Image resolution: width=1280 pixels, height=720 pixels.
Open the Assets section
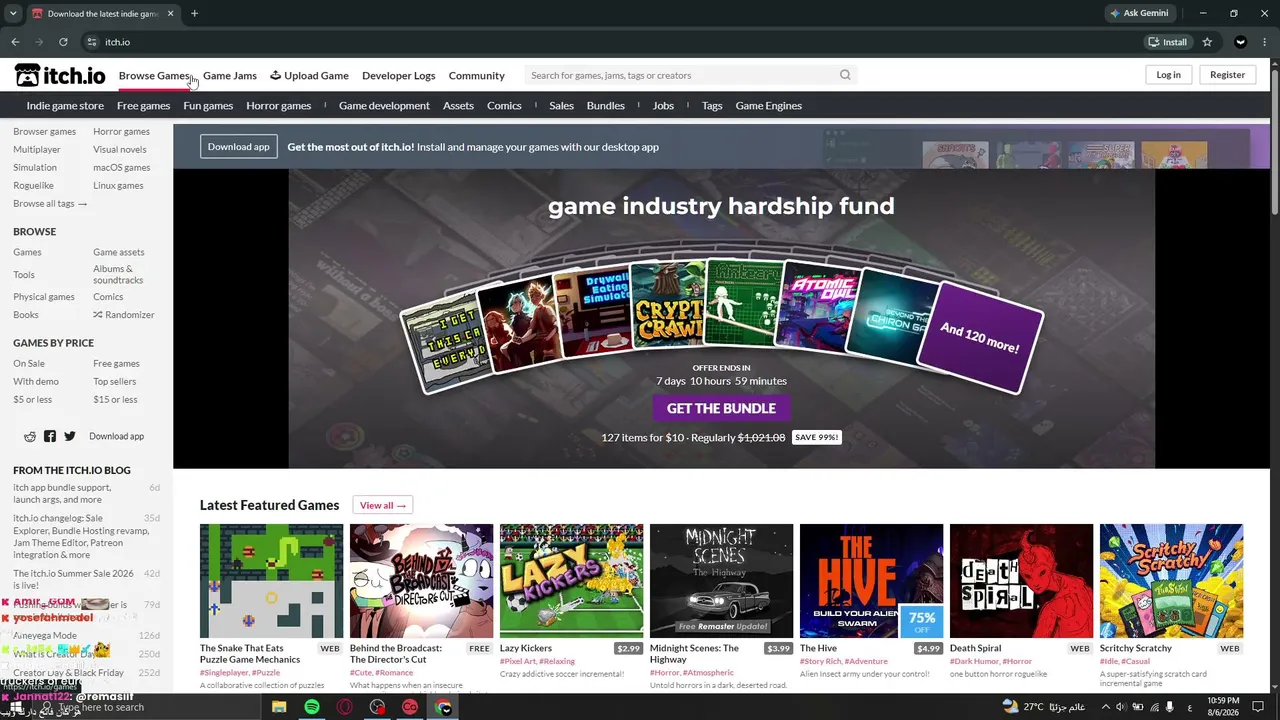coord(458,105)
